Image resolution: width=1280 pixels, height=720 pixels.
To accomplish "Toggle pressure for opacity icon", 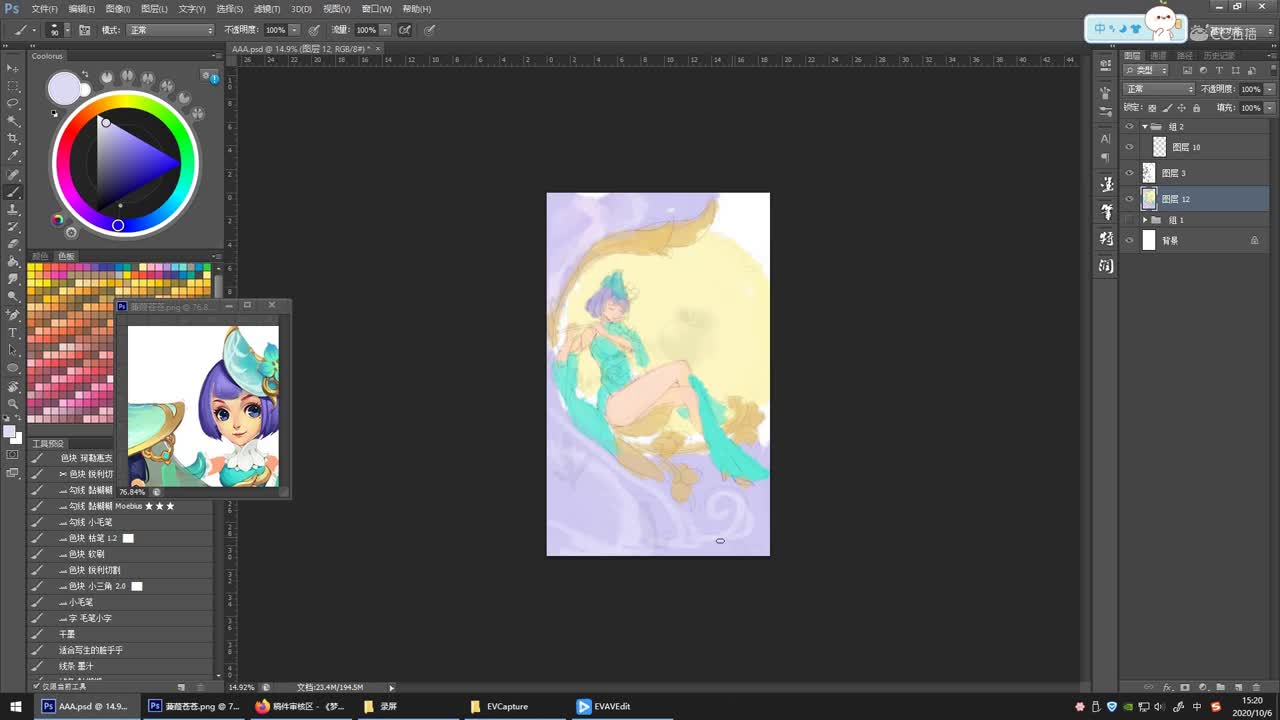I will pyautogui.click(x=314, y=30).
